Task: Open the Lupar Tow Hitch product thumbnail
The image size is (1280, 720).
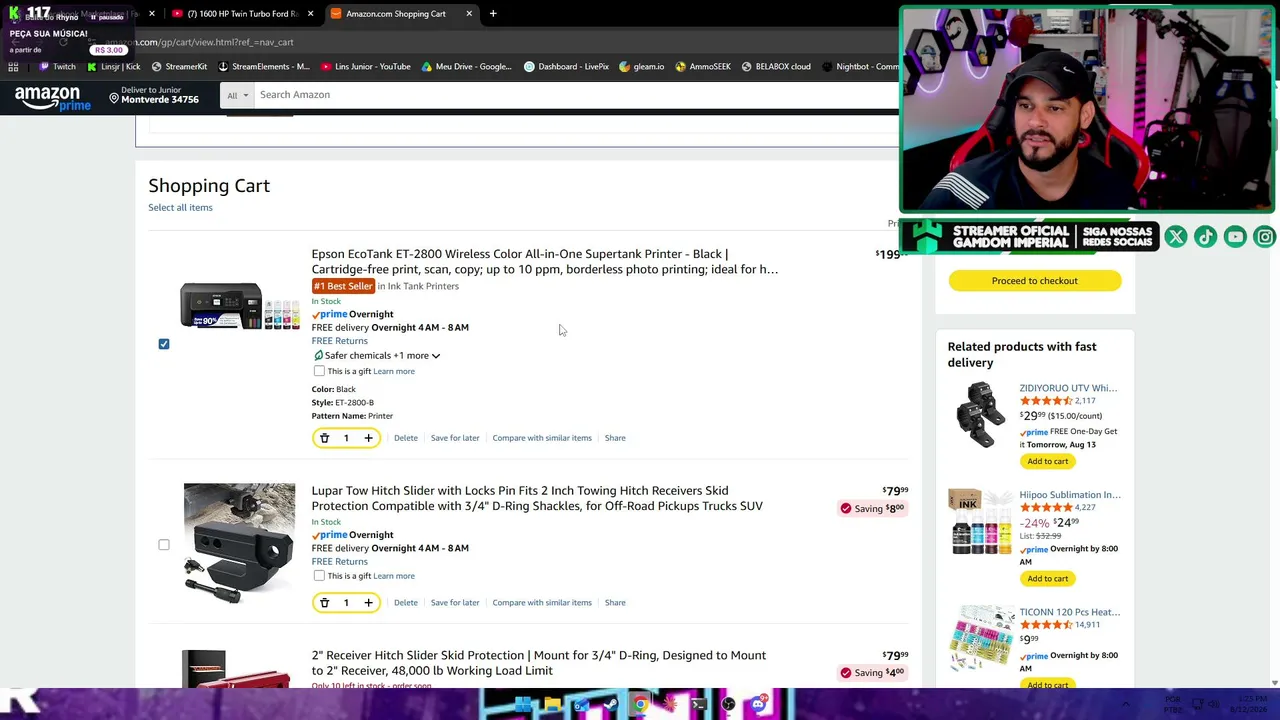Action: 239,544
